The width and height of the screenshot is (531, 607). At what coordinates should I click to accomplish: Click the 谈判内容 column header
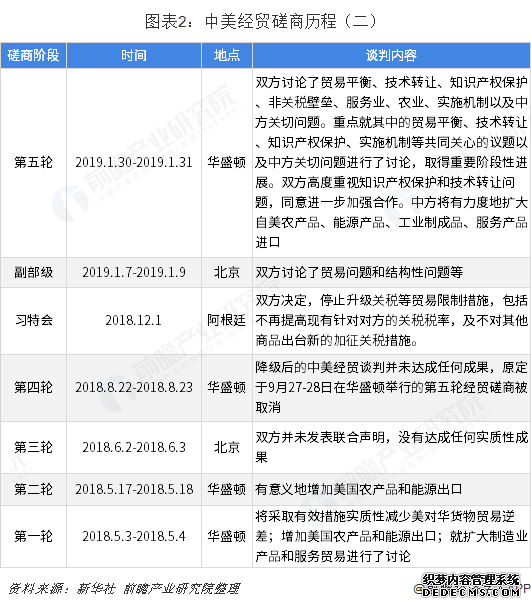tap(391, 55)
